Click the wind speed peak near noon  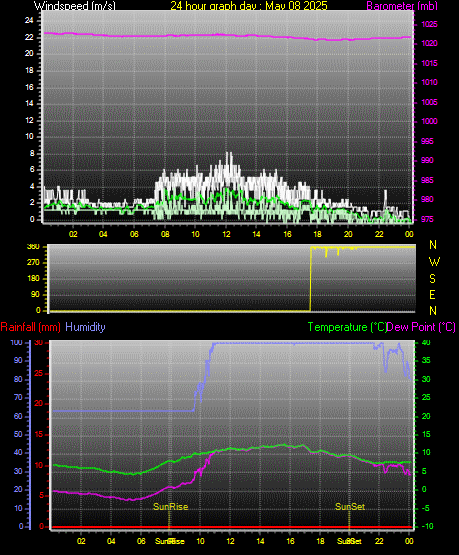[x=229, y=154]
